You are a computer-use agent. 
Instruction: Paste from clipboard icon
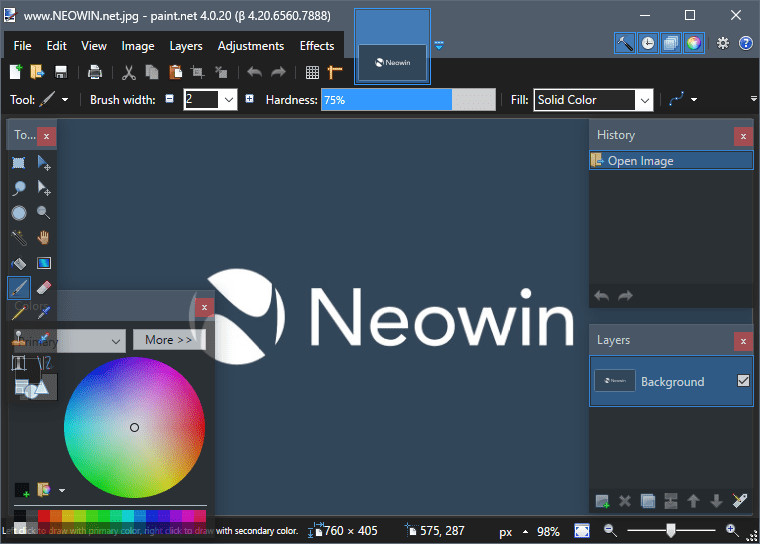click(175, 72)
